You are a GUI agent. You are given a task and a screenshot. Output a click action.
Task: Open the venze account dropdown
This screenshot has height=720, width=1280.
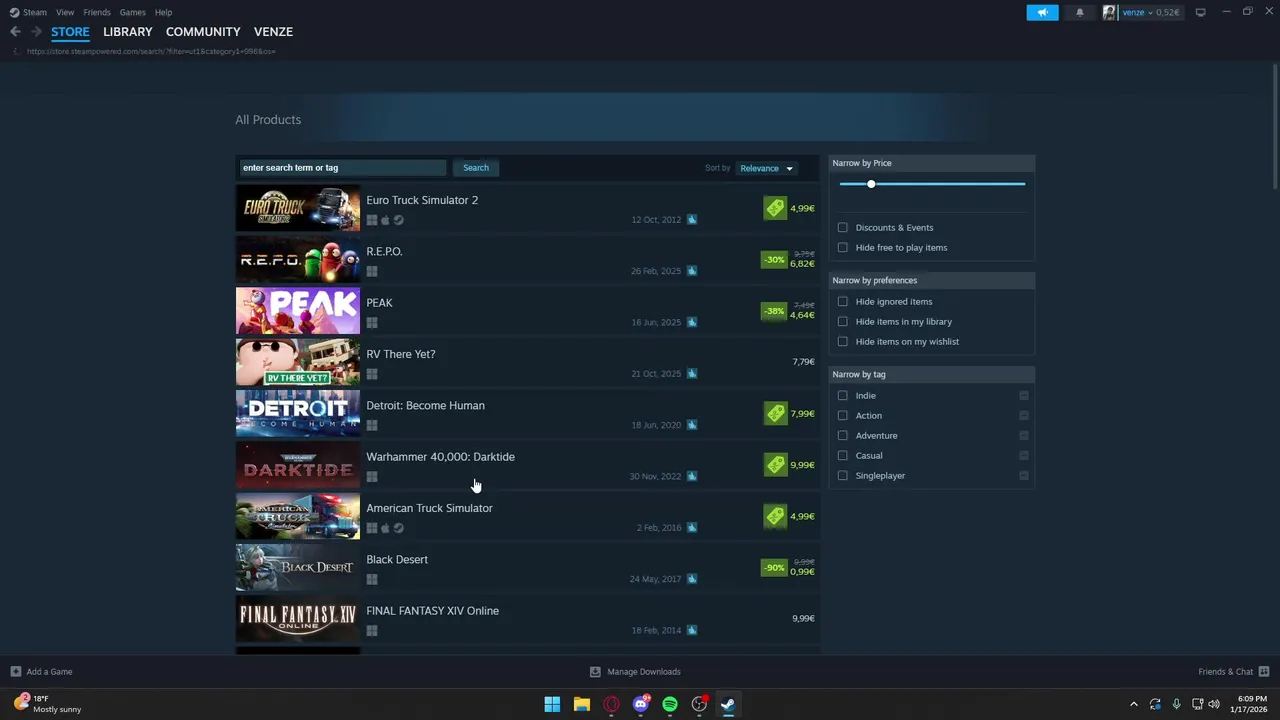pyautogui.click(x=1150, y=12)
